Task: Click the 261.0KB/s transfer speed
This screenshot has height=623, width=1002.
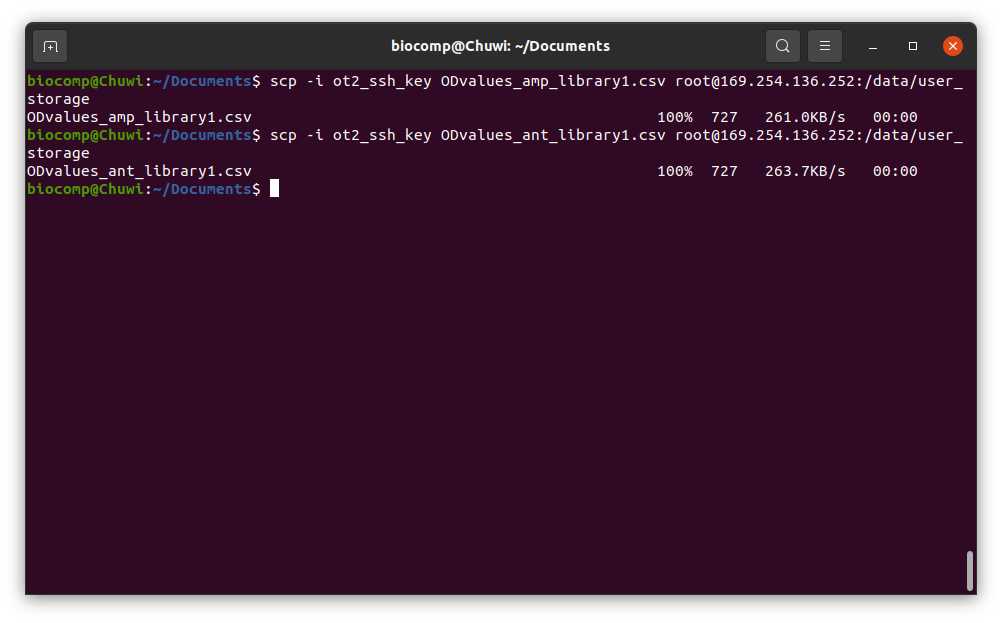Action: coord(805,117)
